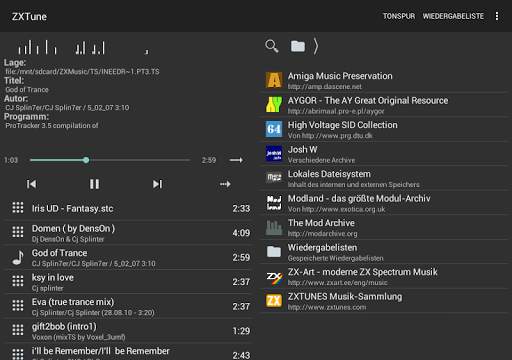The height and width of the screenshot is (360, 512).
Task: Open the Modland archive icon
Action: tap(274, 203)
